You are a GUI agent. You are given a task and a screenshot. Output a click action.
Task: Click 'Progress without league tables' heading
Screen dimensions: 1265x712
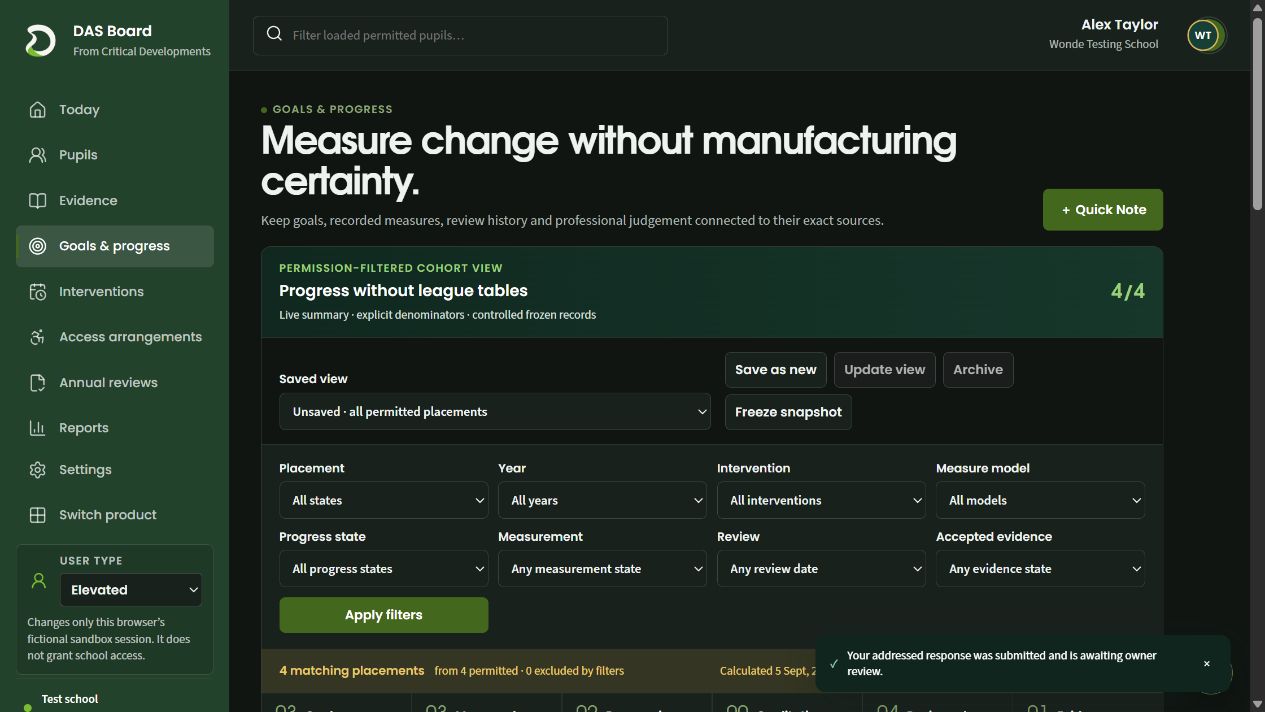click(403, 291)
